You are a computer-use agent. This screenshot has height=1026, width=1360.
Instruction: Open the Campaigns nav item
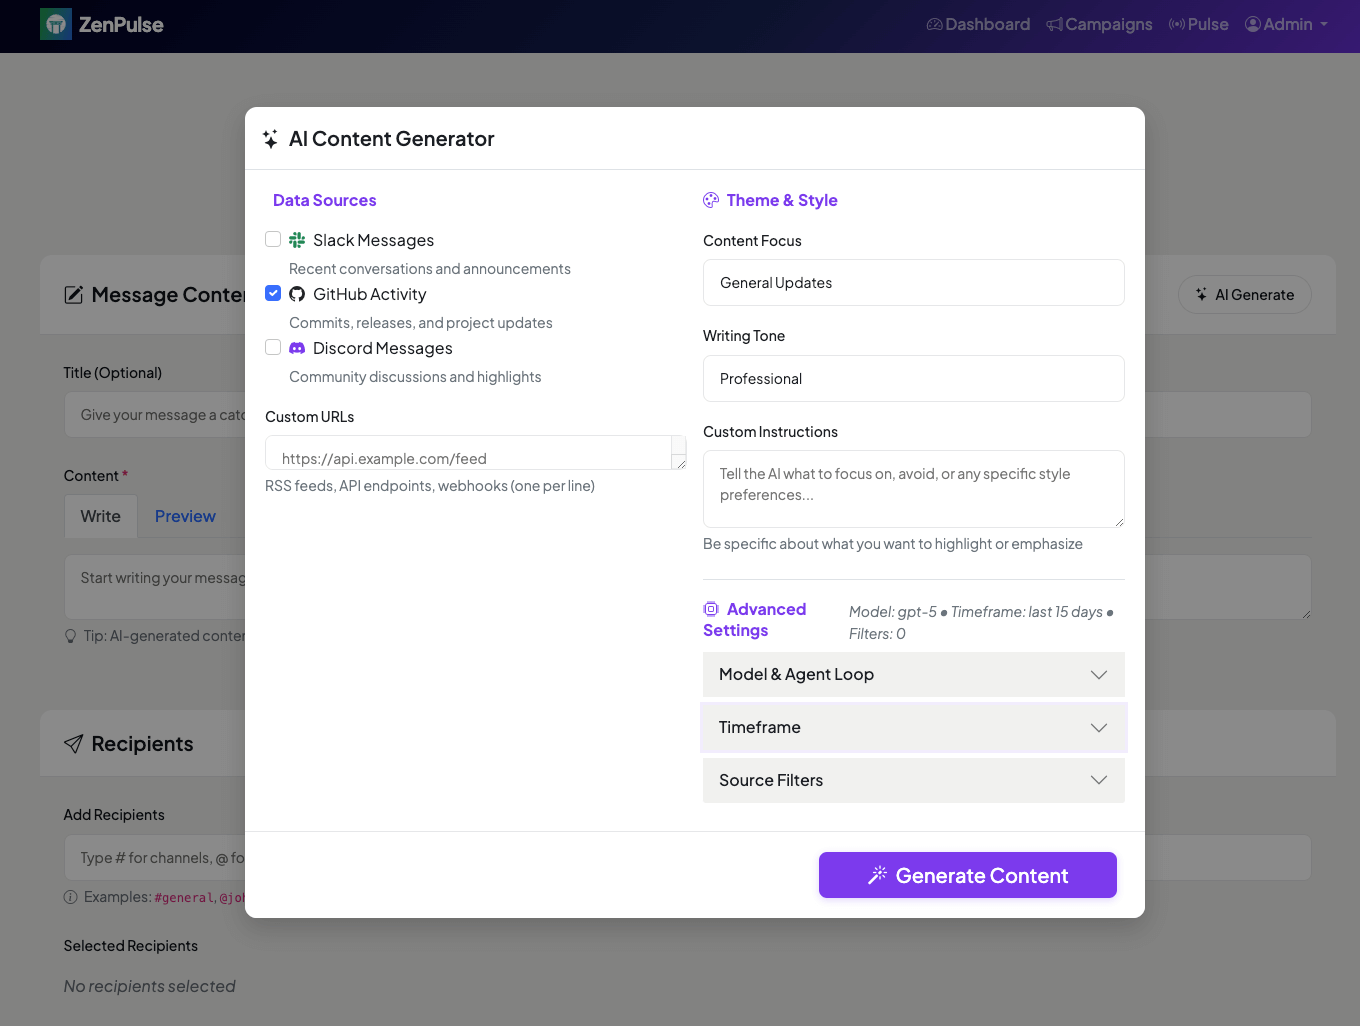(x=1099, y=25)
